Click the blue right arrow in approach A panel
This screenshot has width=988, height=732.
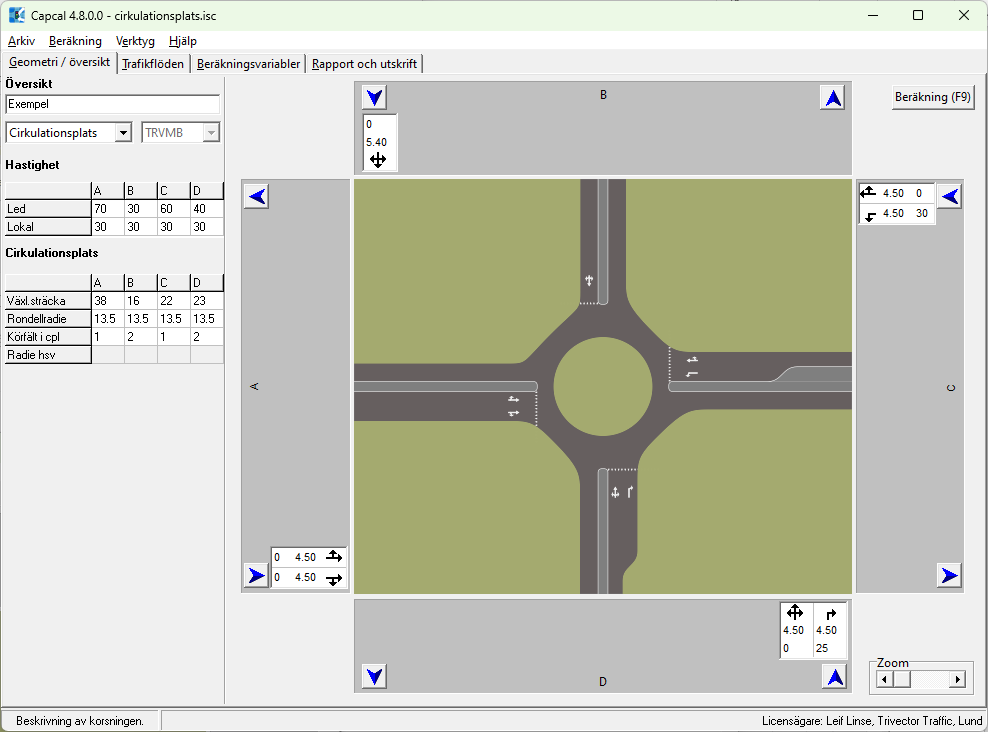(x=257, y=575)
